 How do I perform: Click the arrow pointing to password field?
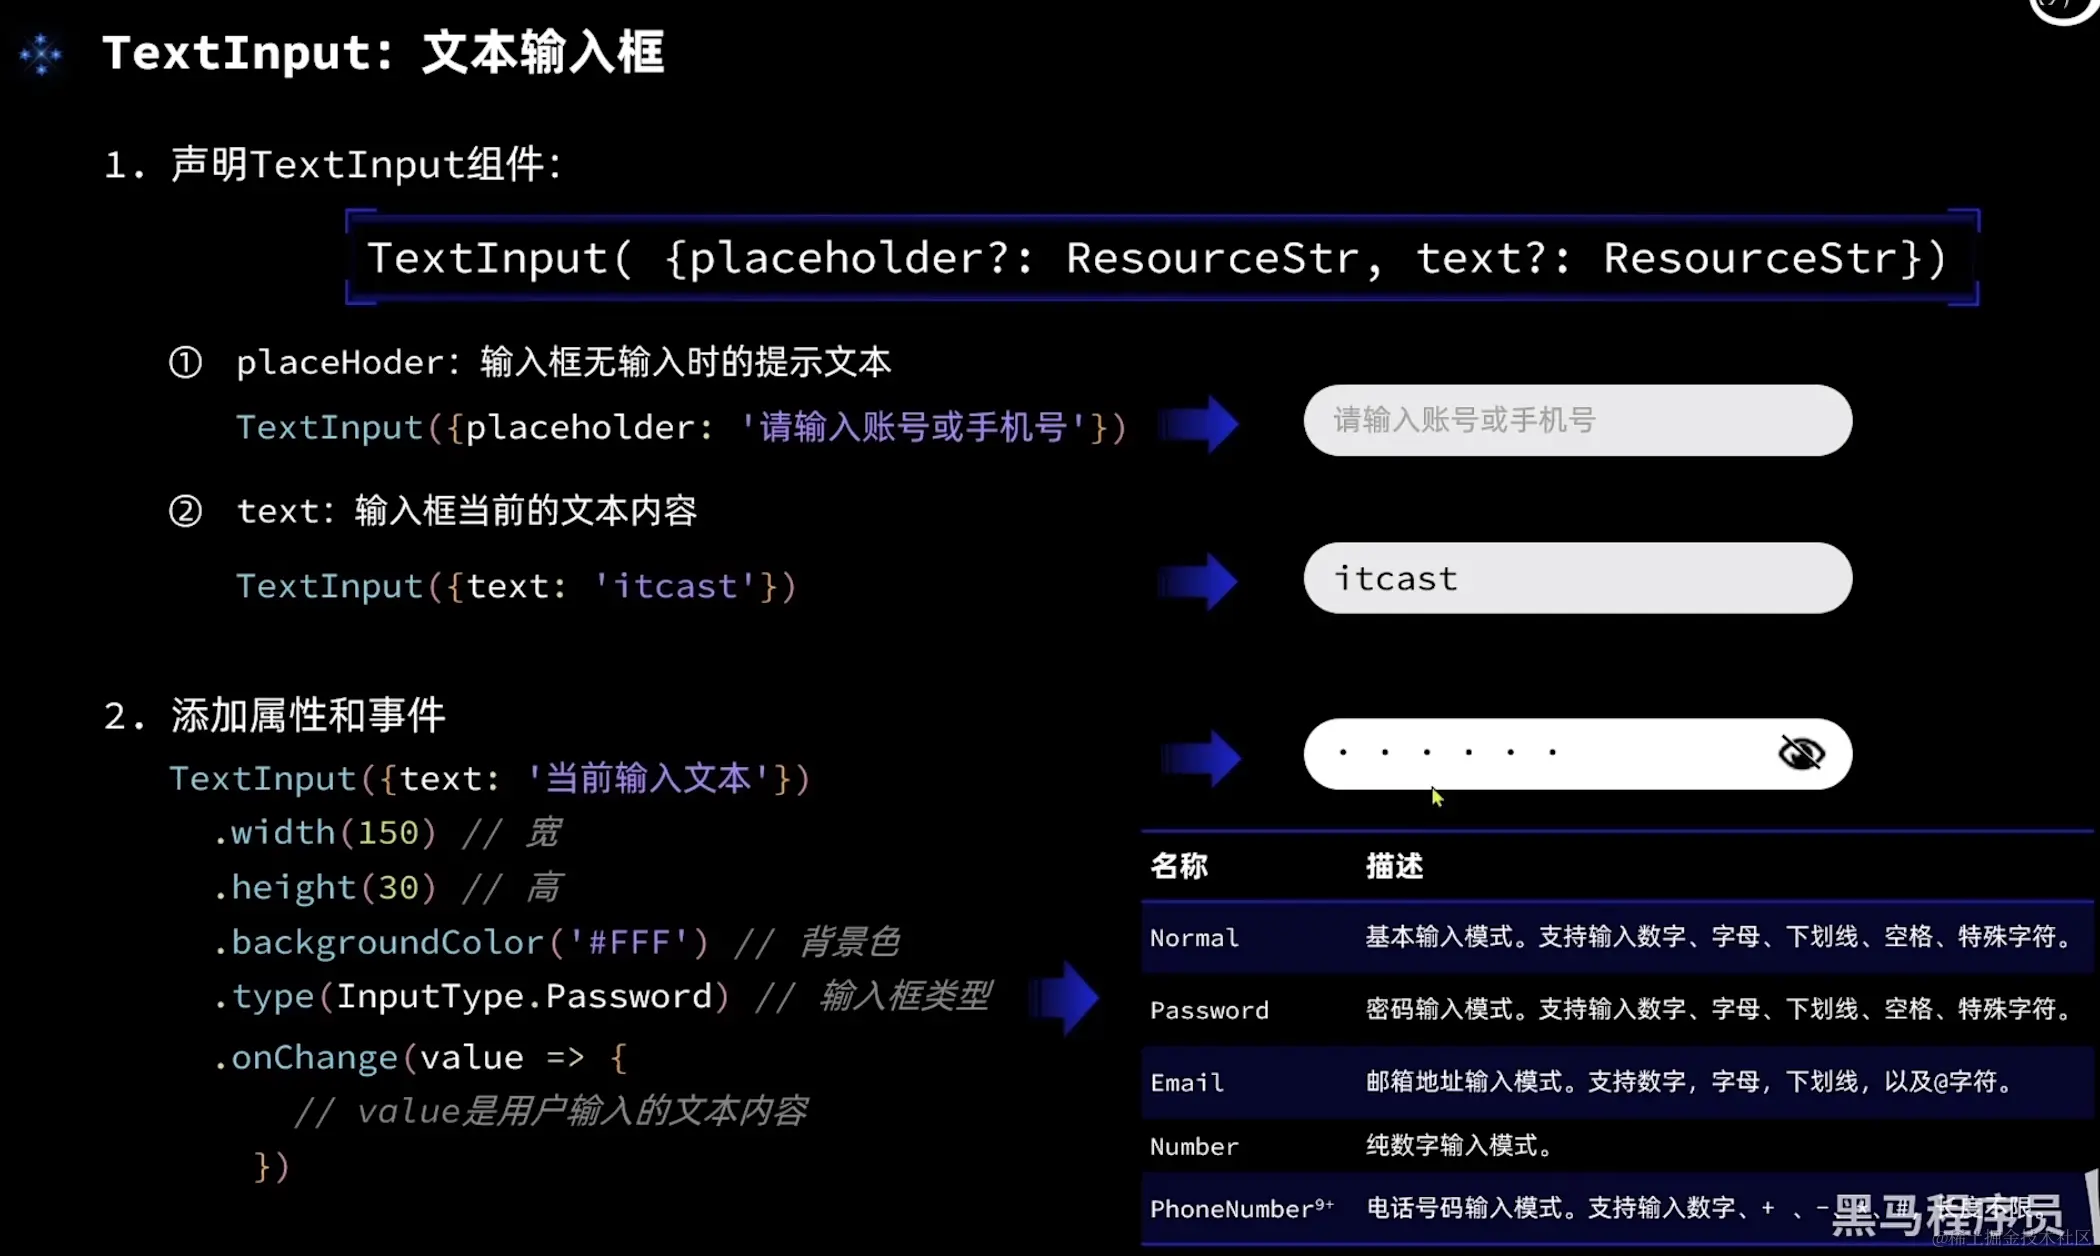(x=1203, y=758)
